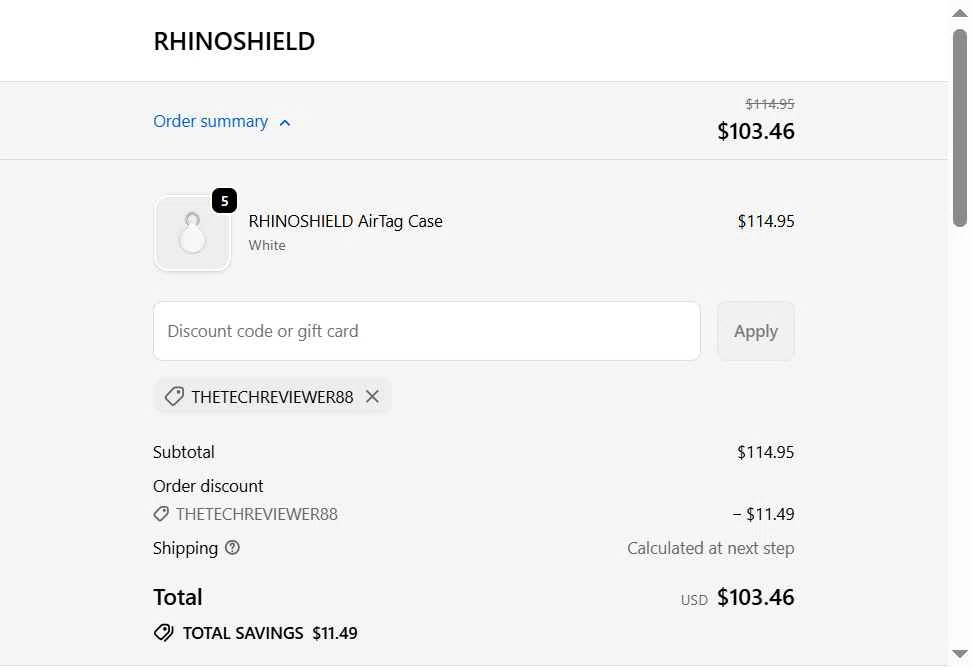Click the shipping help question mark icon
This screenshot has width=972, height=668.
click(x=233, y=548)
